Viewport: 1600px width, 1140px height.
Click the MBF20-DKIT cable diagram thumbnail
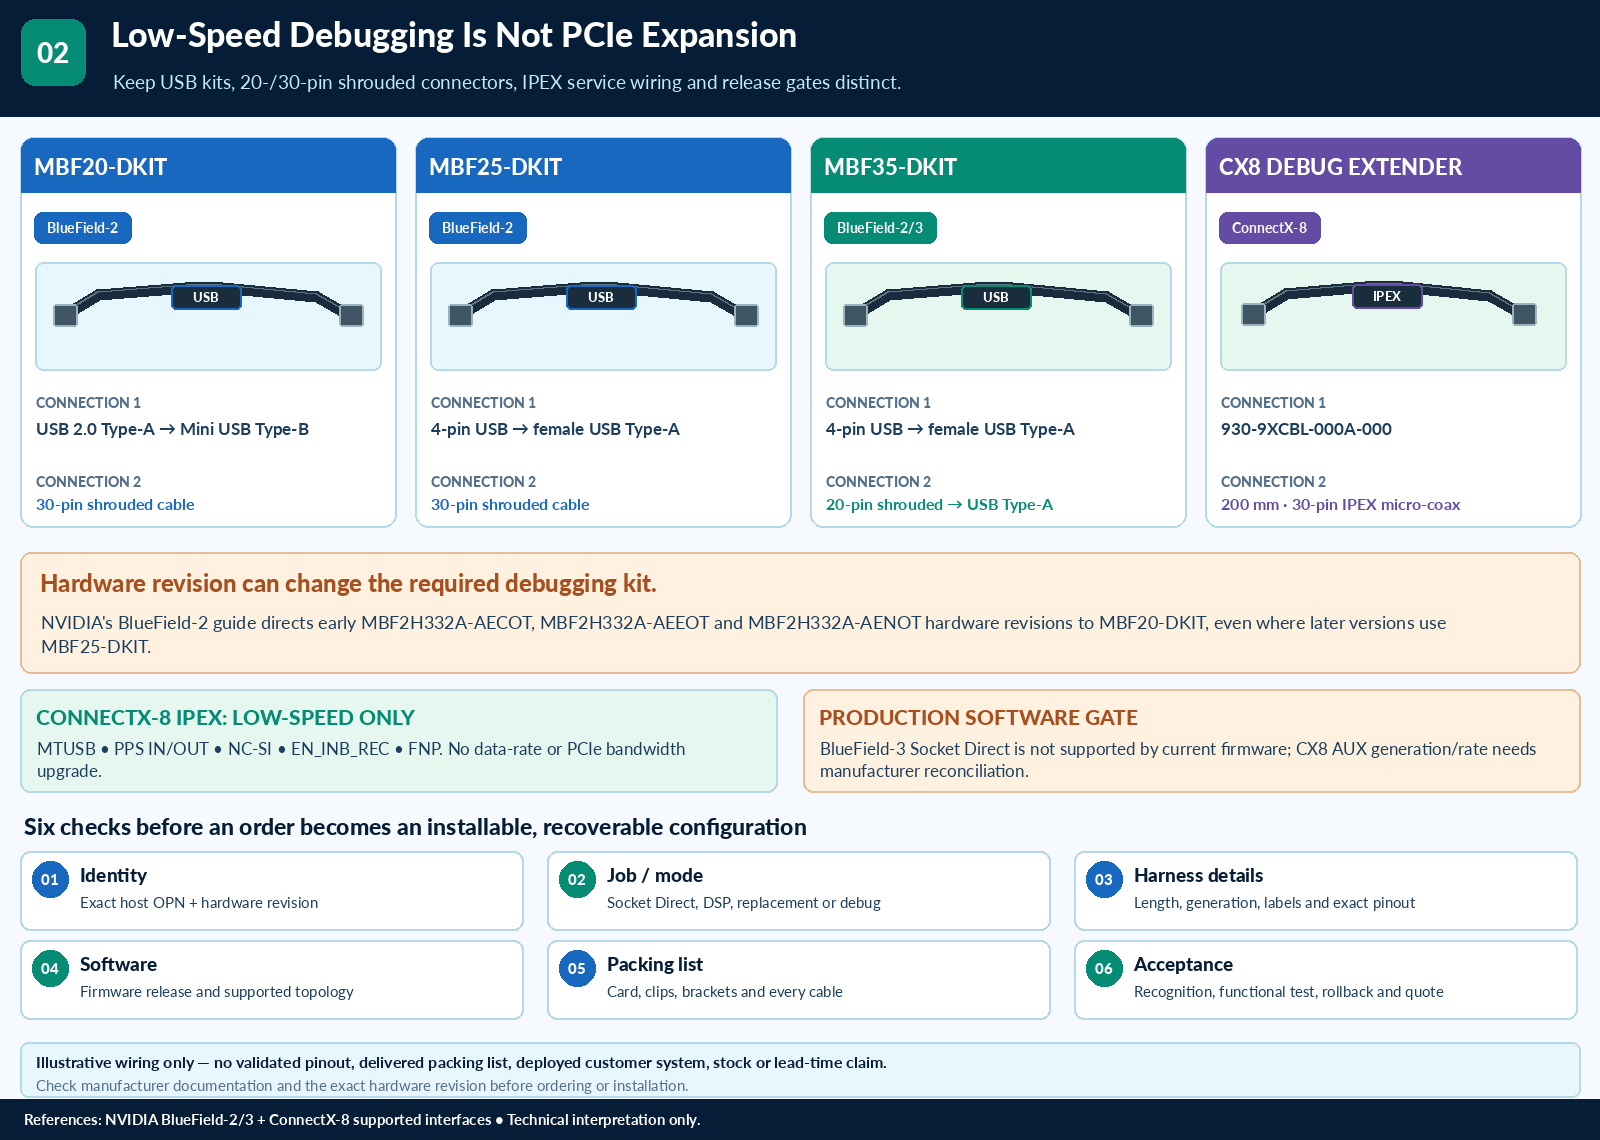pos(208,316)
